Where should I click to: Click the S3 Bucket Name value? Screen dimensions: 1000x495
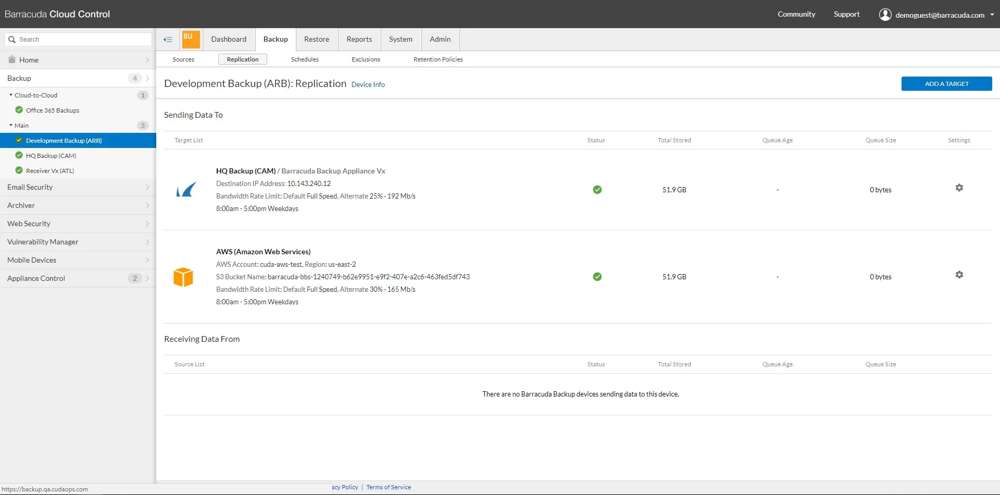coord(369,277)
